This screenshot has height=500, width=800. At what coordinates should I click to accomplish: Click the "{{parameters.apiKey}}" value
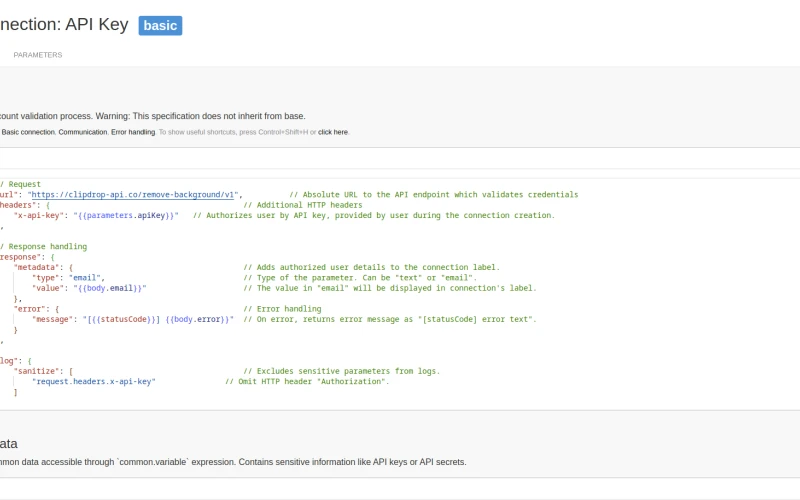(x=128, y=215)
